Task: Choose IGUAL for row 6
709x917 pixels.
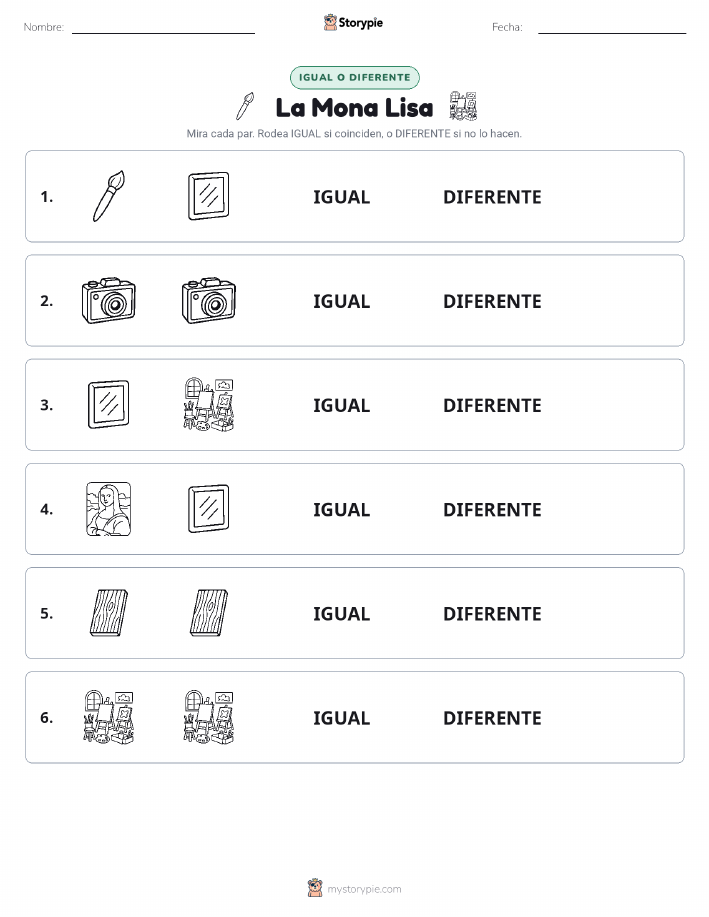Action: [342, 718]
